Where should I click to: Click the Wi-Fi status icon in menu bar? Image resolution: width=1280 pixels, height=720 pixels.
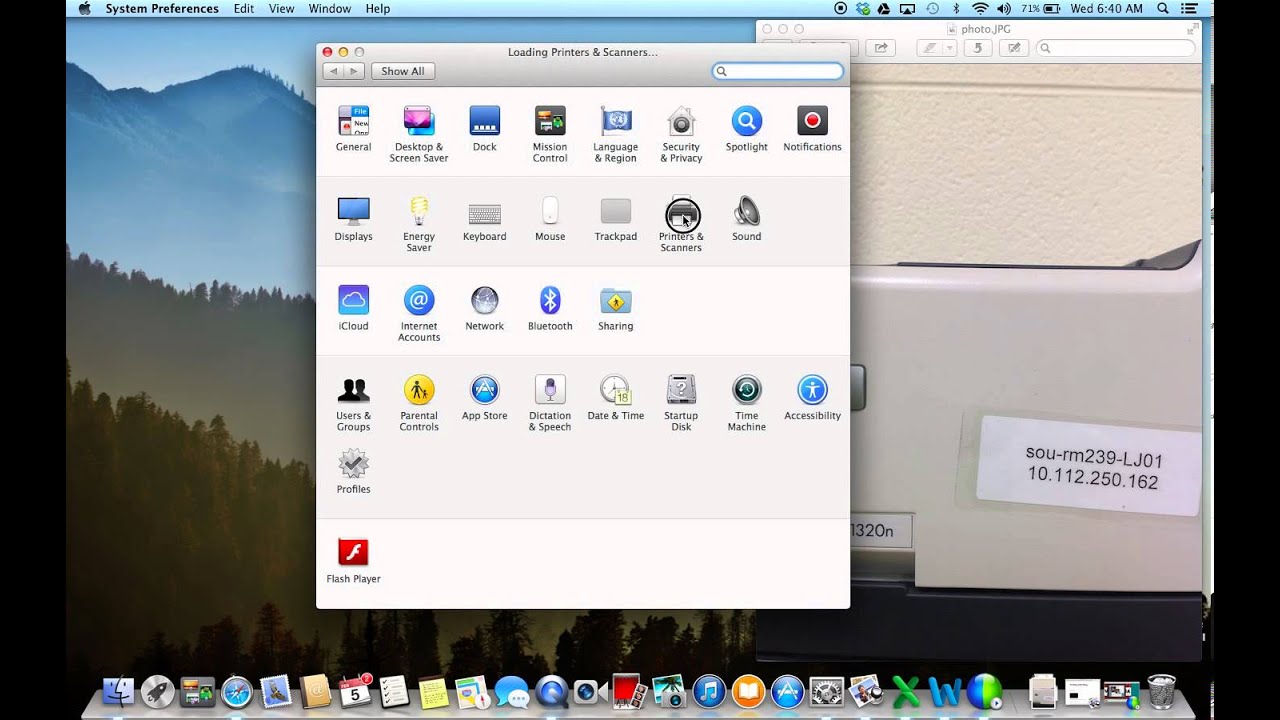click(x=980, y=9)
